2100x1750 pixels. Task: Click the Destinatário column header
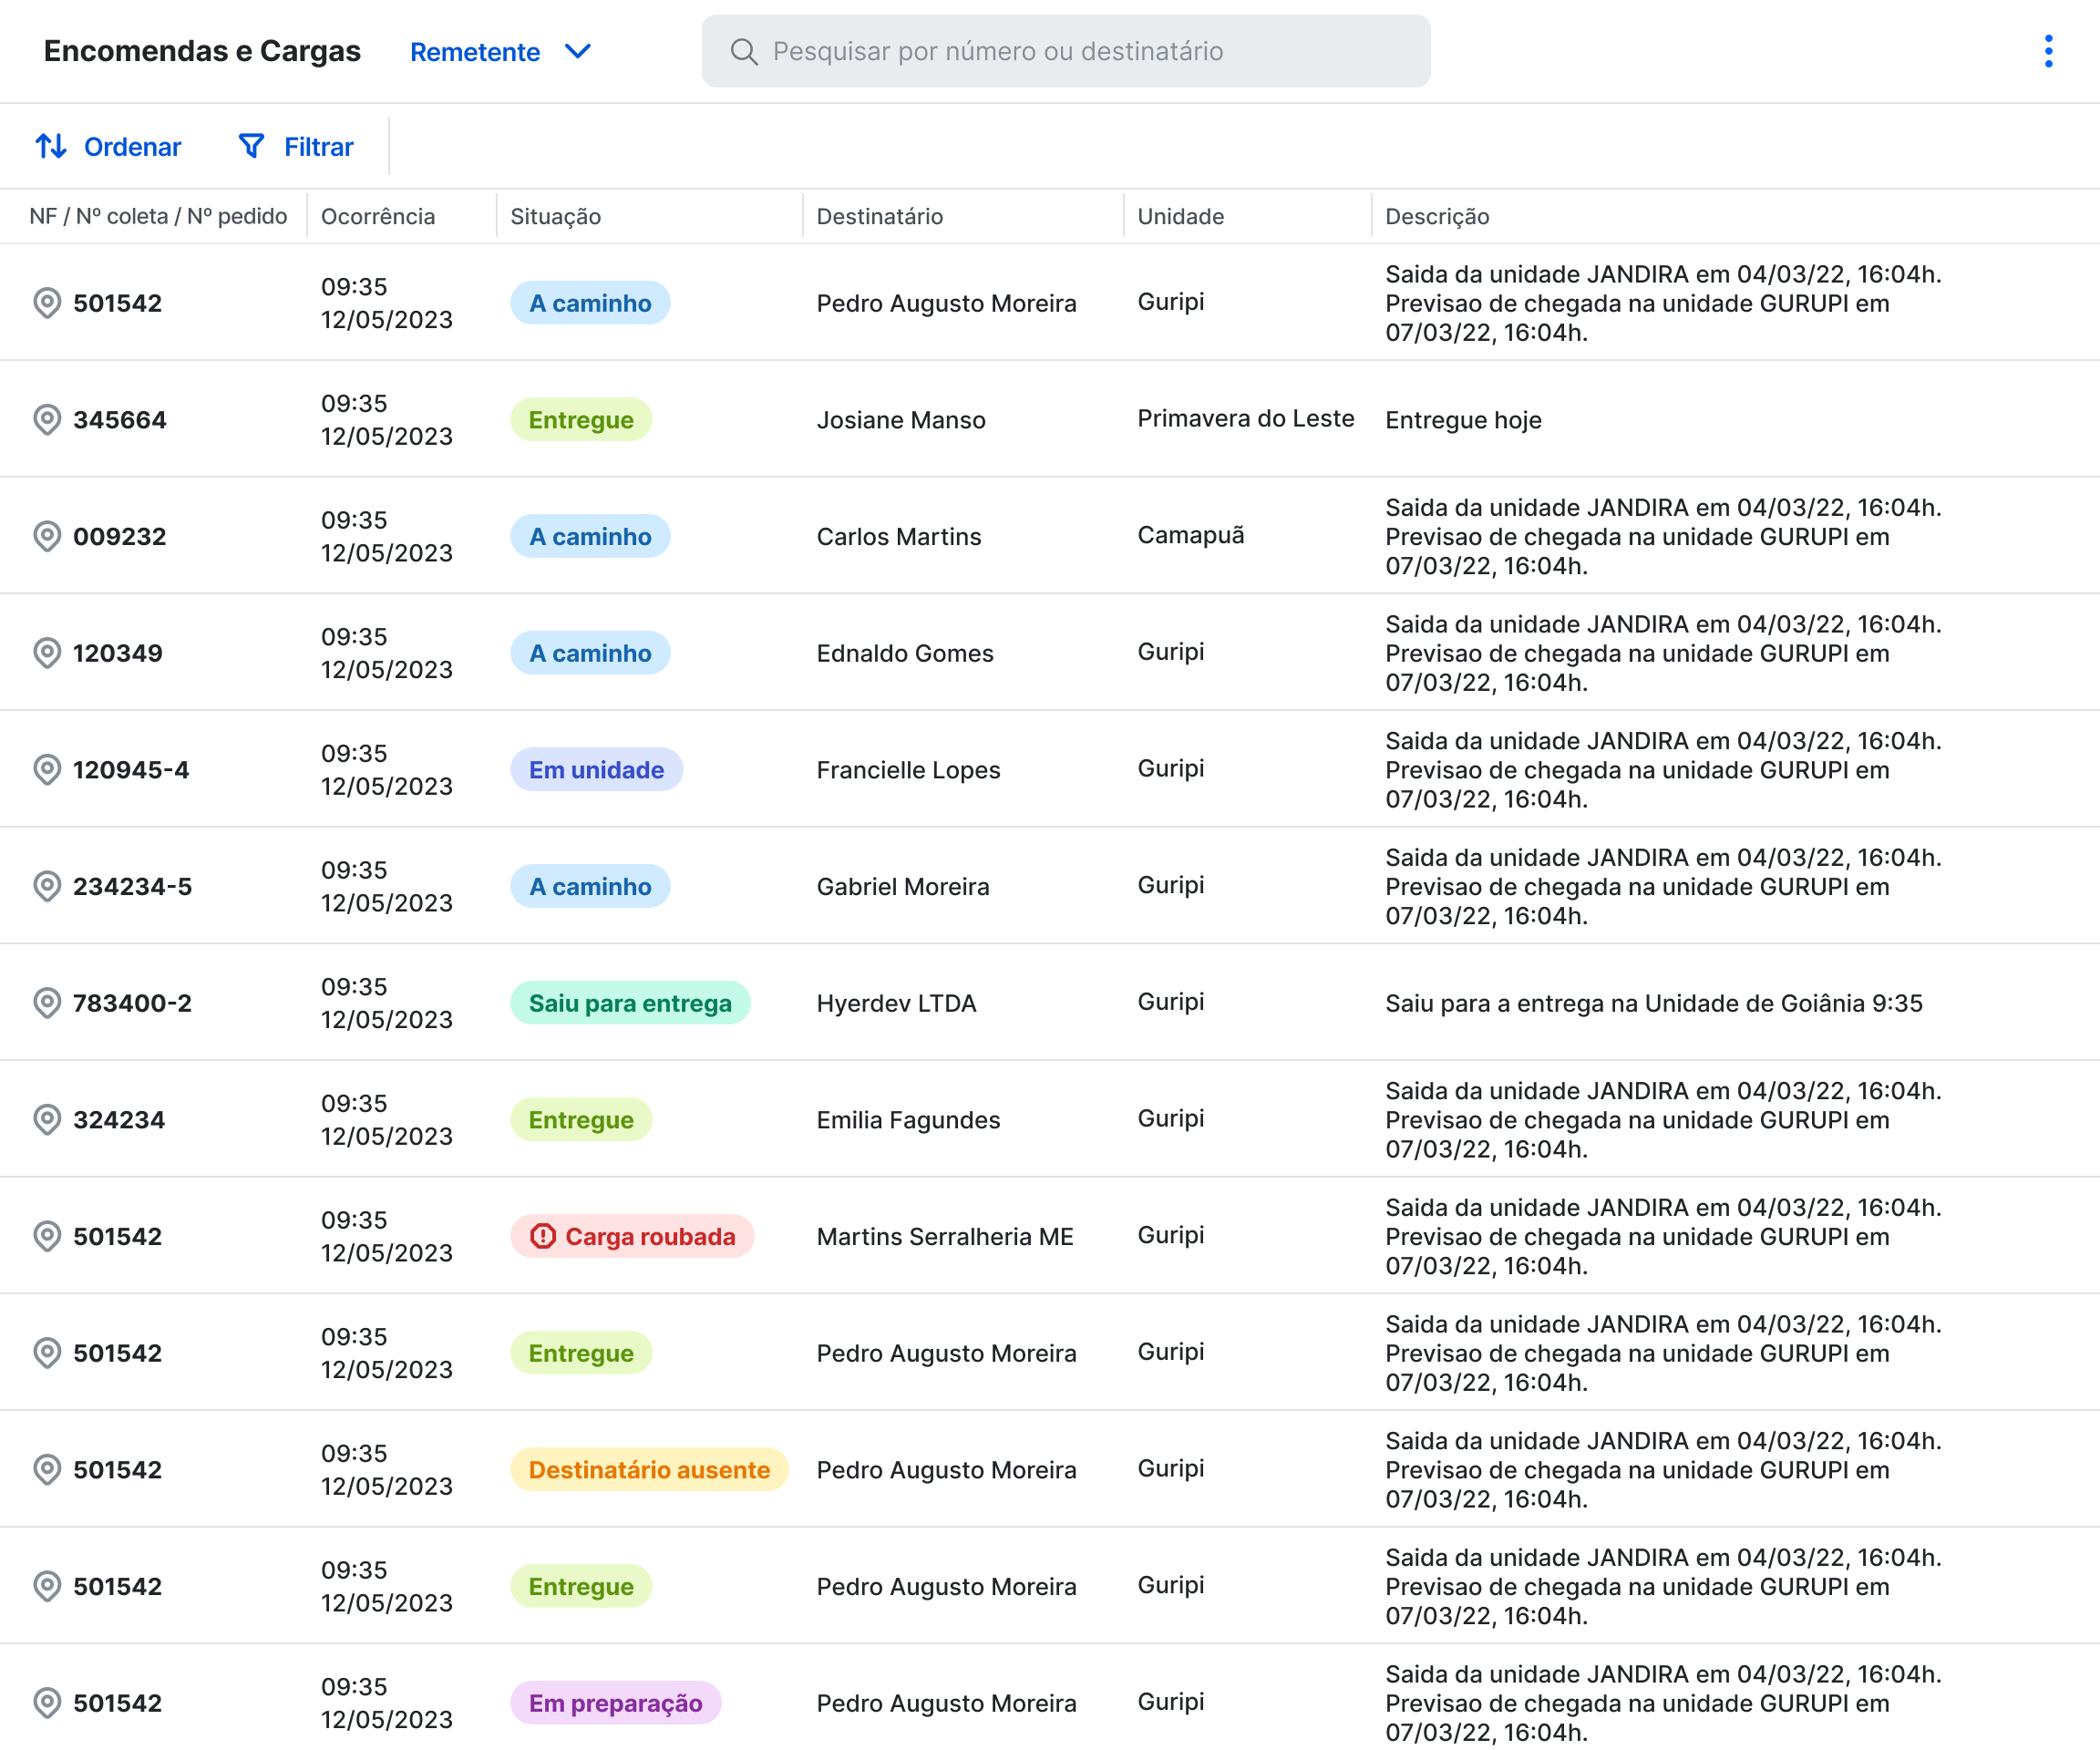tap(879, 216)
